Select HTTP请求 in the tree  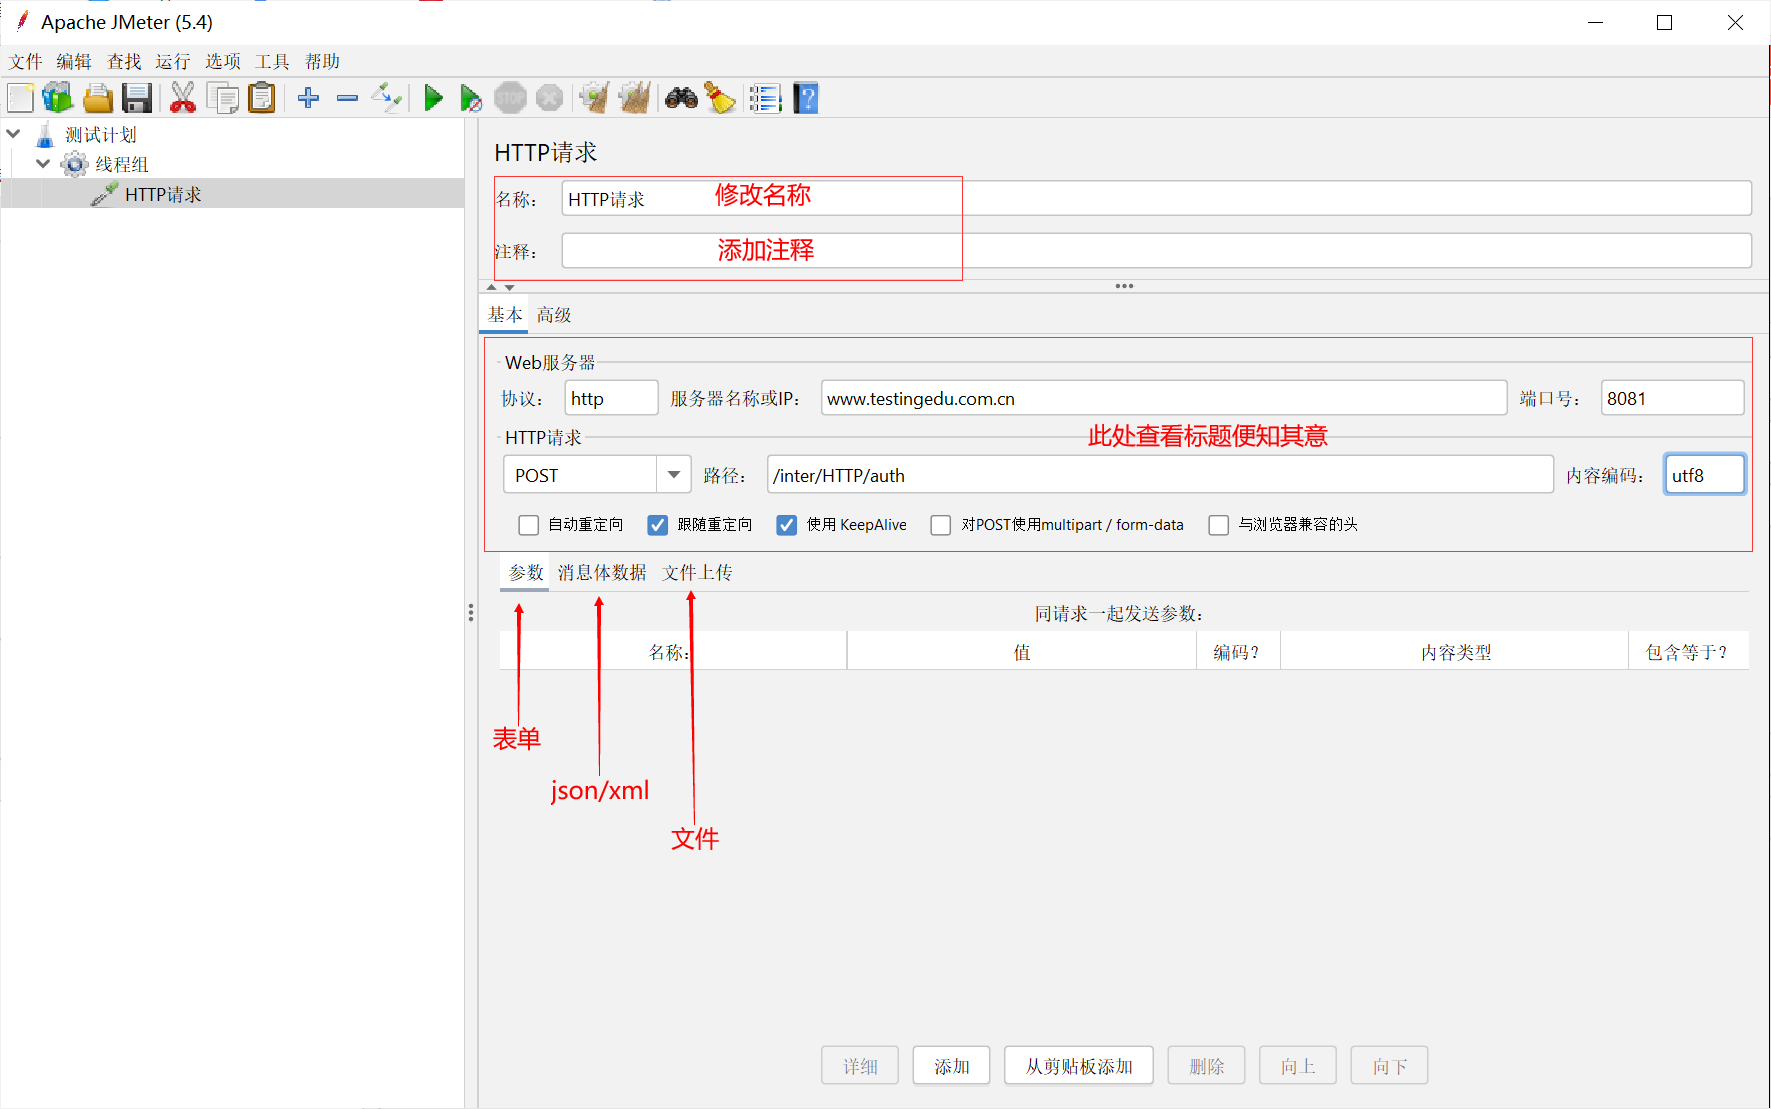coord(163,195)
